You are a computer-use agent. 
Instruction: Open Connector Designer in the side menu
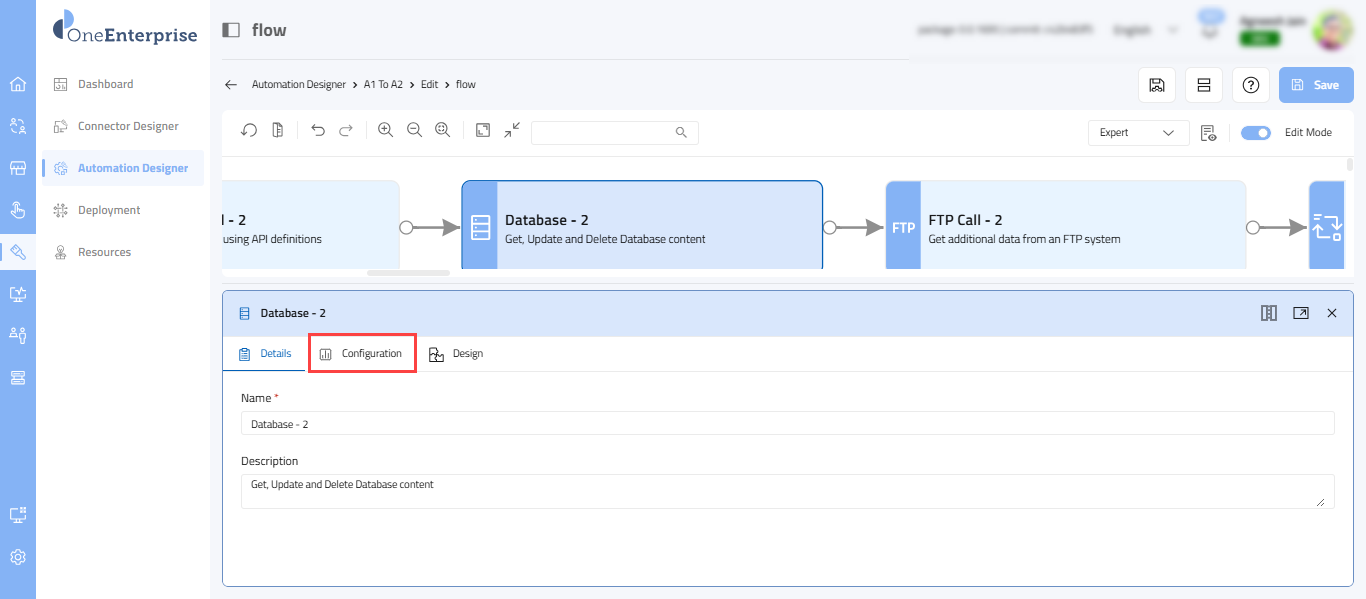128,126
